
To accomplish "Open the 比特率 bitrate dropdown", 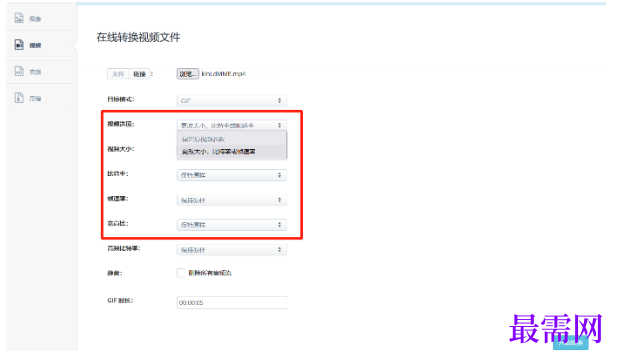I will 232,175.
